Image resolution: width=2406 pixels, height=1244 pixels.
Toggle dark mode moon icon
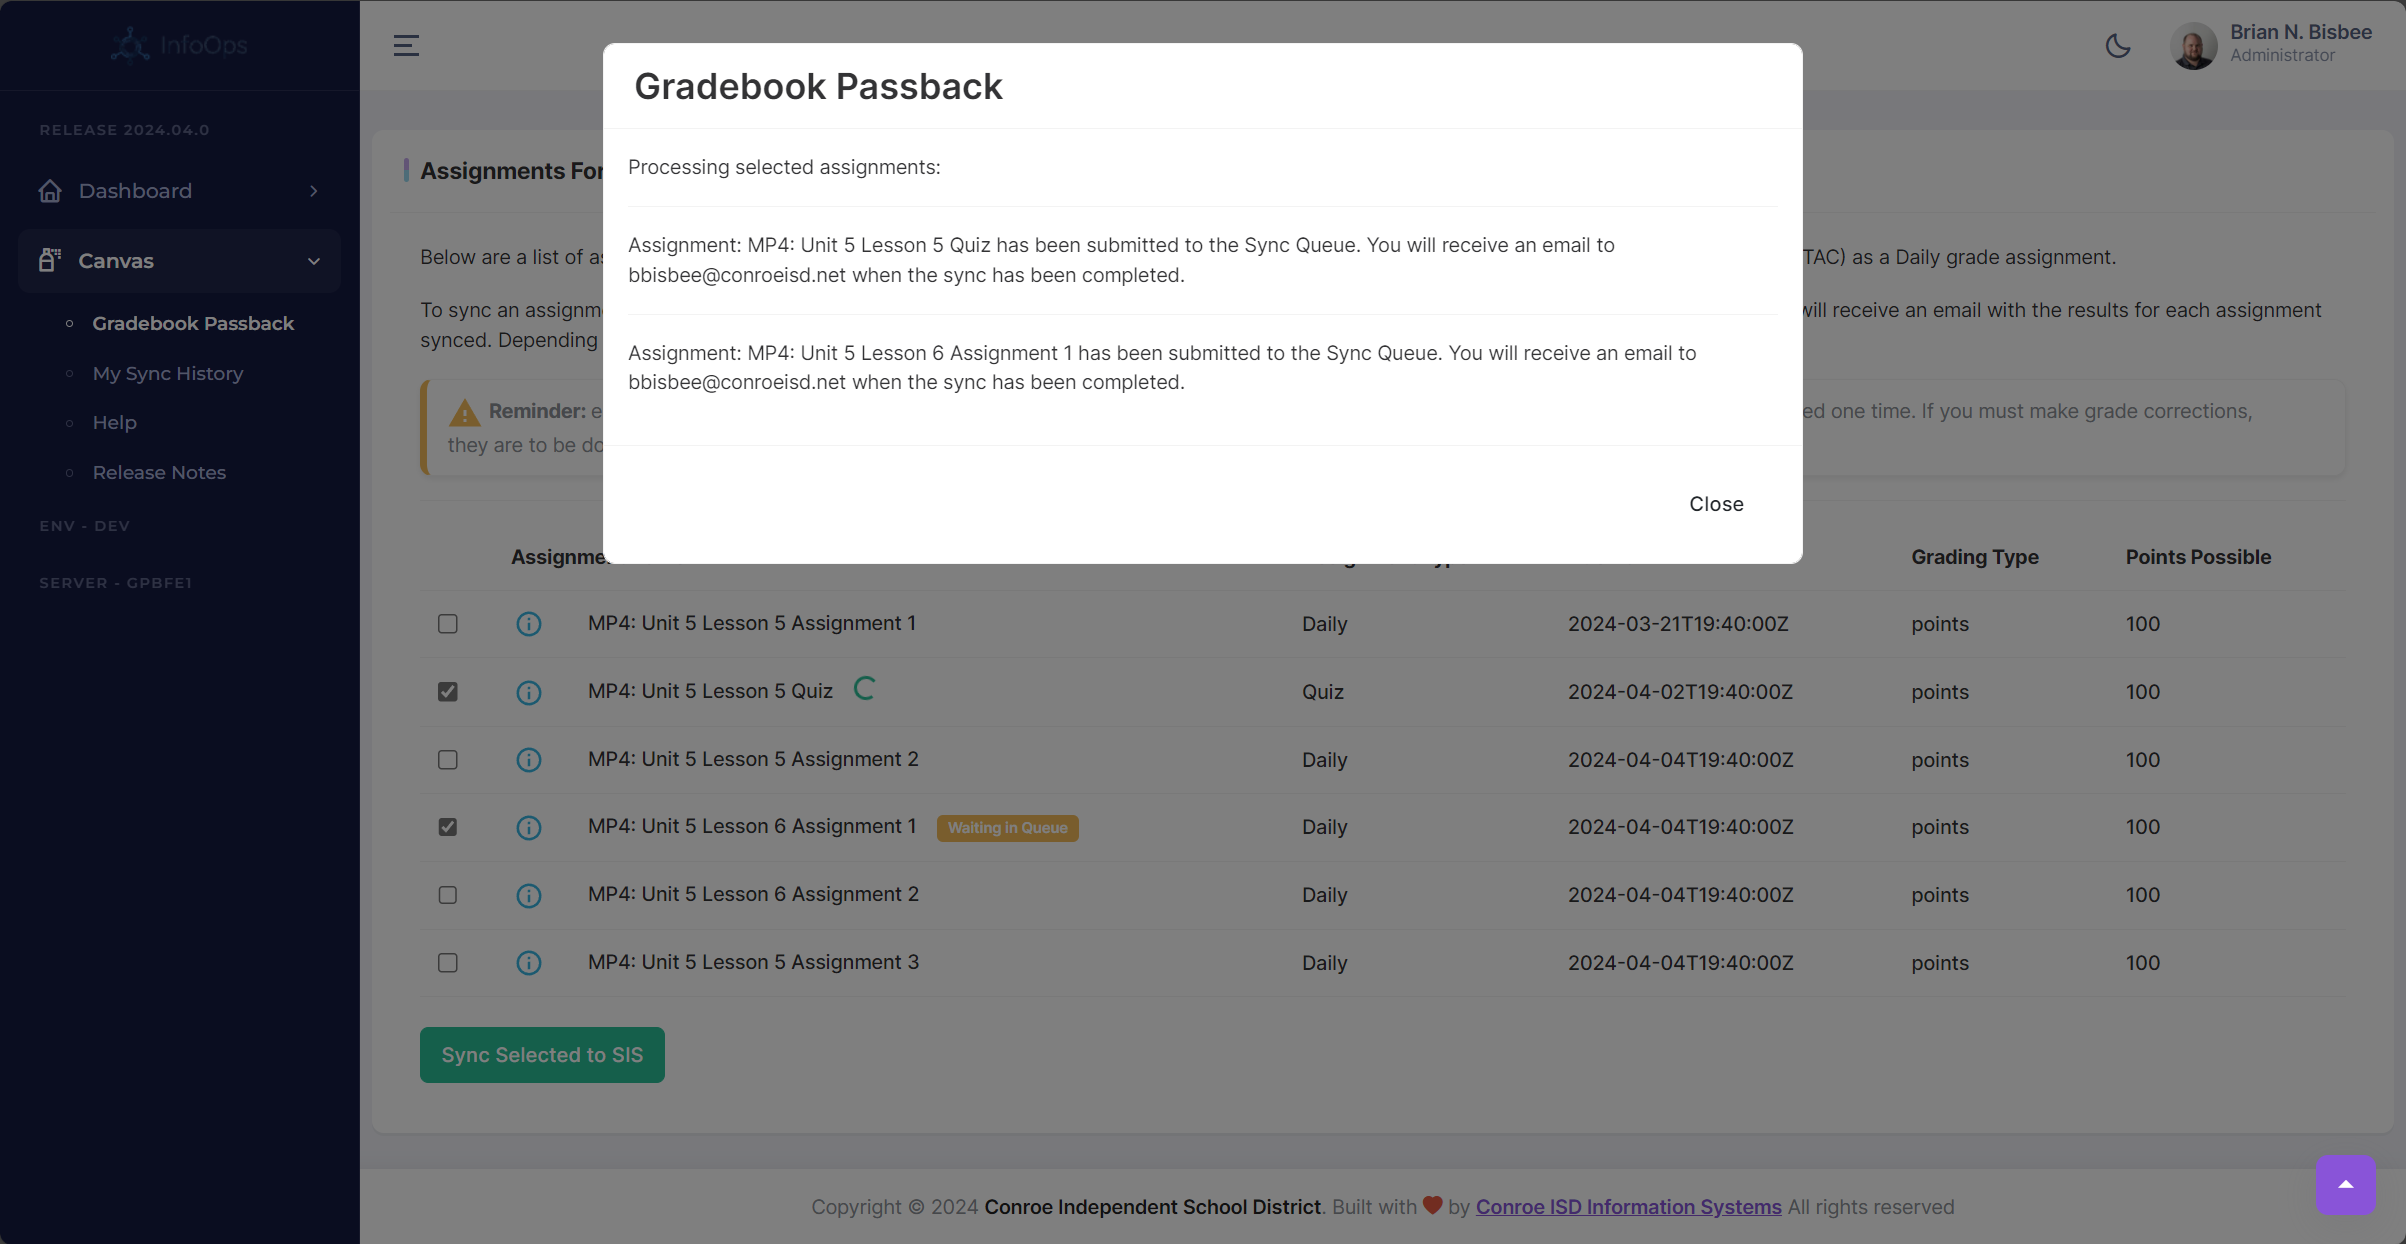[x=2117, y=46]
